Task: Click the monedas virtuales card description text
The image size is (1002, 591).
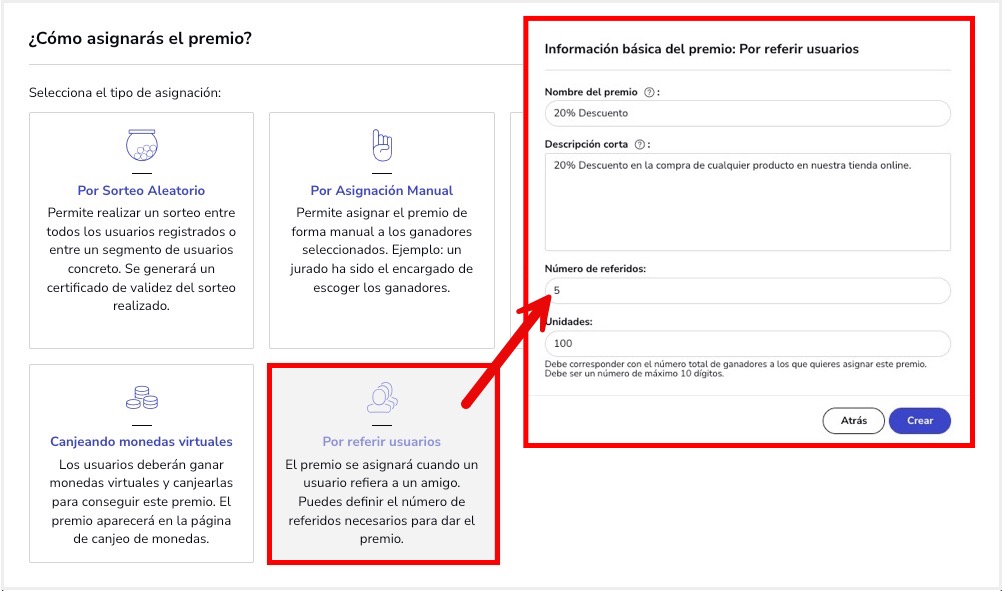Action: coord(141,502)
